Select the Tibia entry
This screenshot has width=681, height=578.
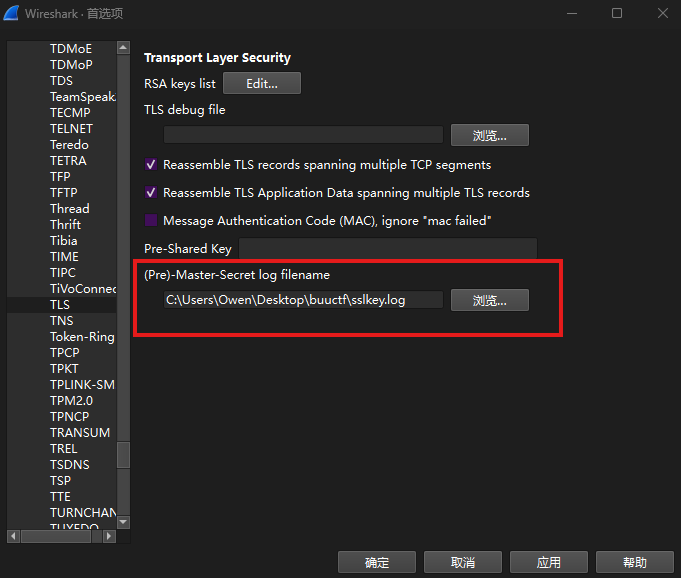tap(62, 241)
